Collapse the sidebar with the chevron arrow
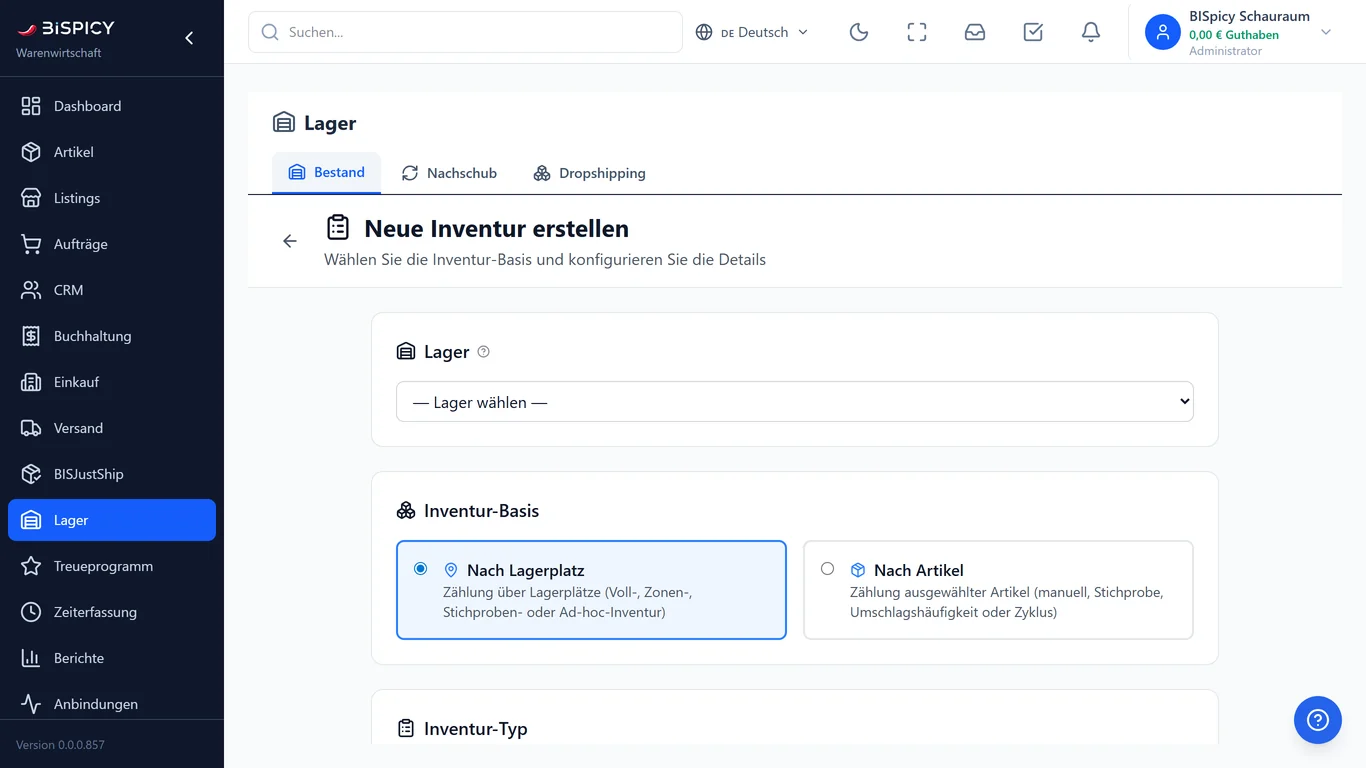 189,38
